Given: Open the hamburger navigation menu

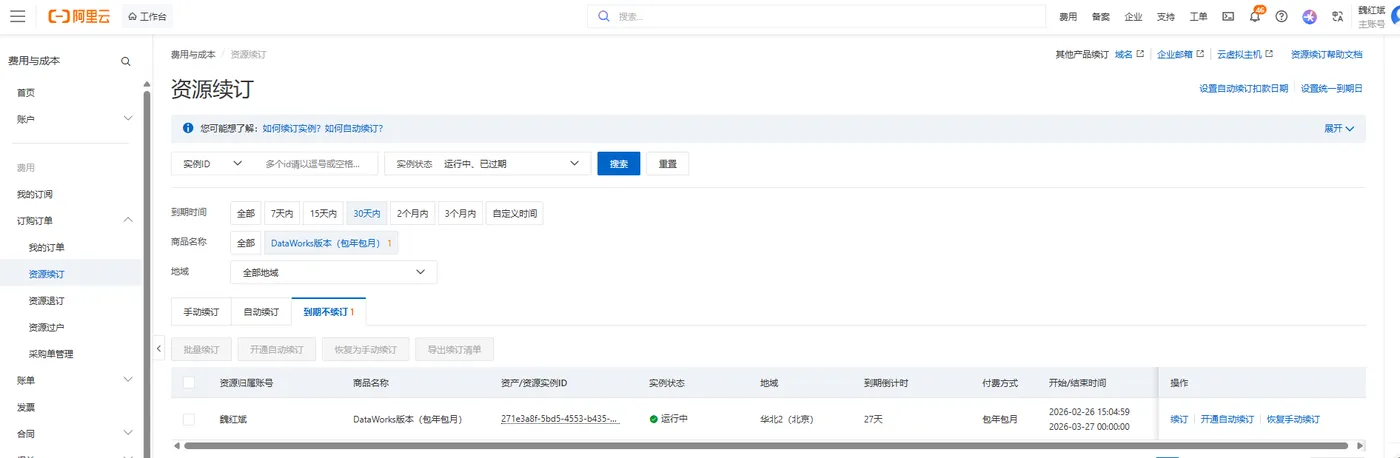Looking at the screenshot, I should click(17, 16).
